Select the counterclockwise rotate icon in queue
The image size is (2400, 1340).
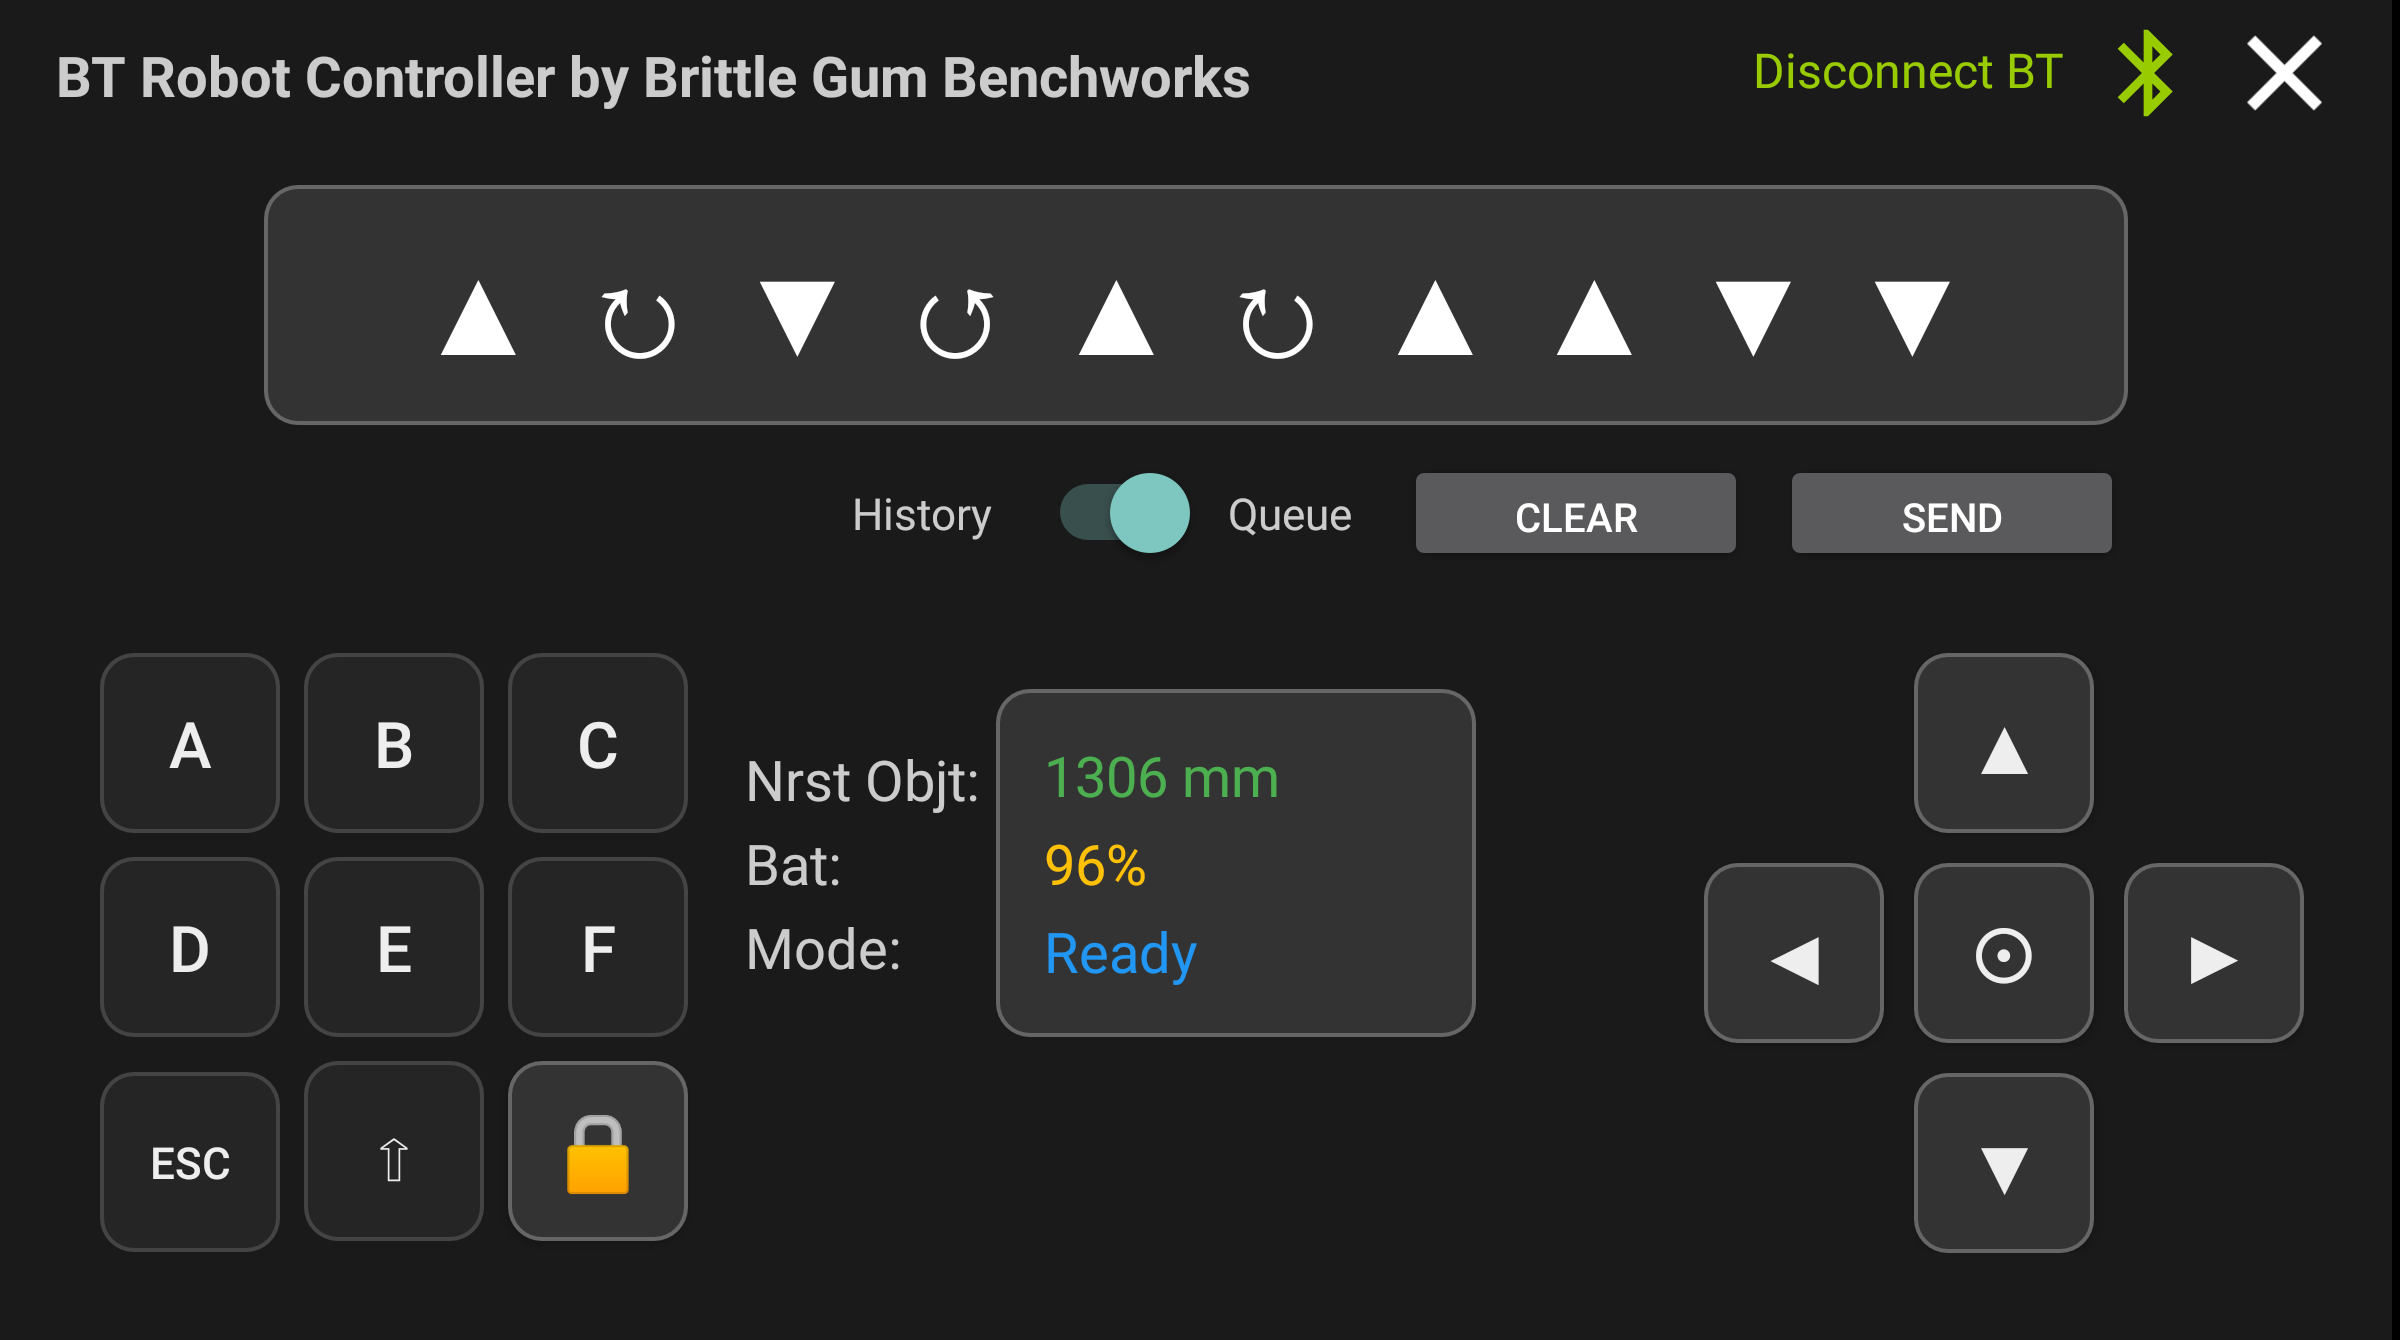[x=956, y=322]
